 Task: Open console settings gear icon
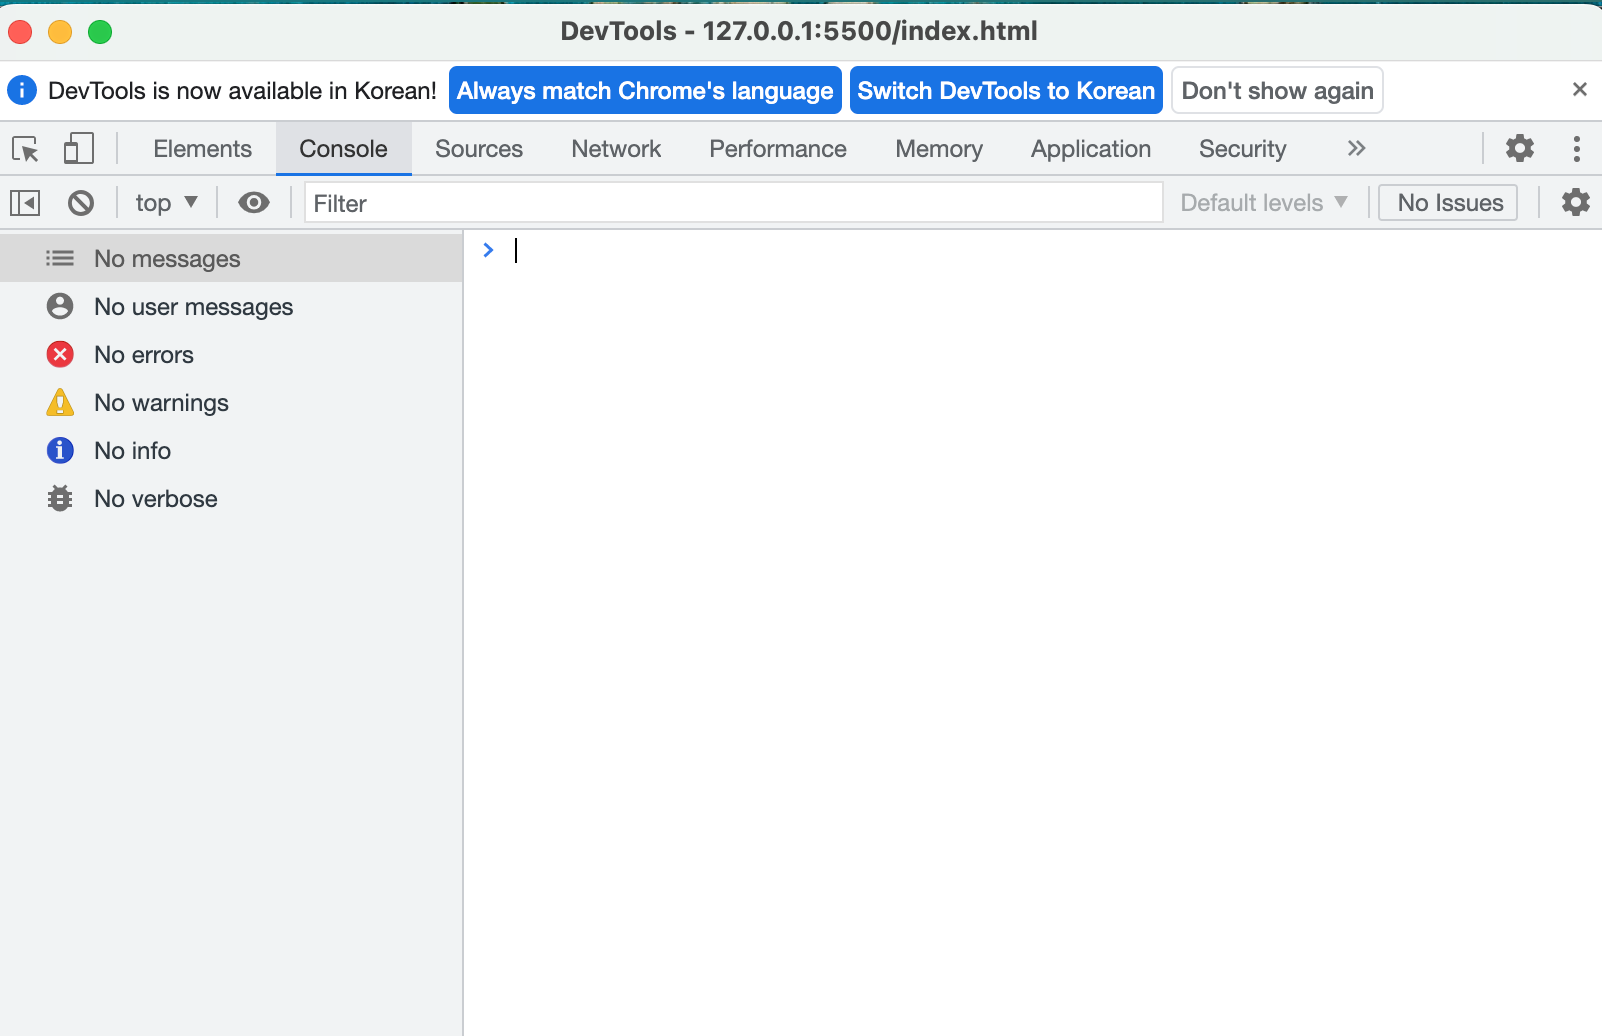click(x=1576, y=202)
